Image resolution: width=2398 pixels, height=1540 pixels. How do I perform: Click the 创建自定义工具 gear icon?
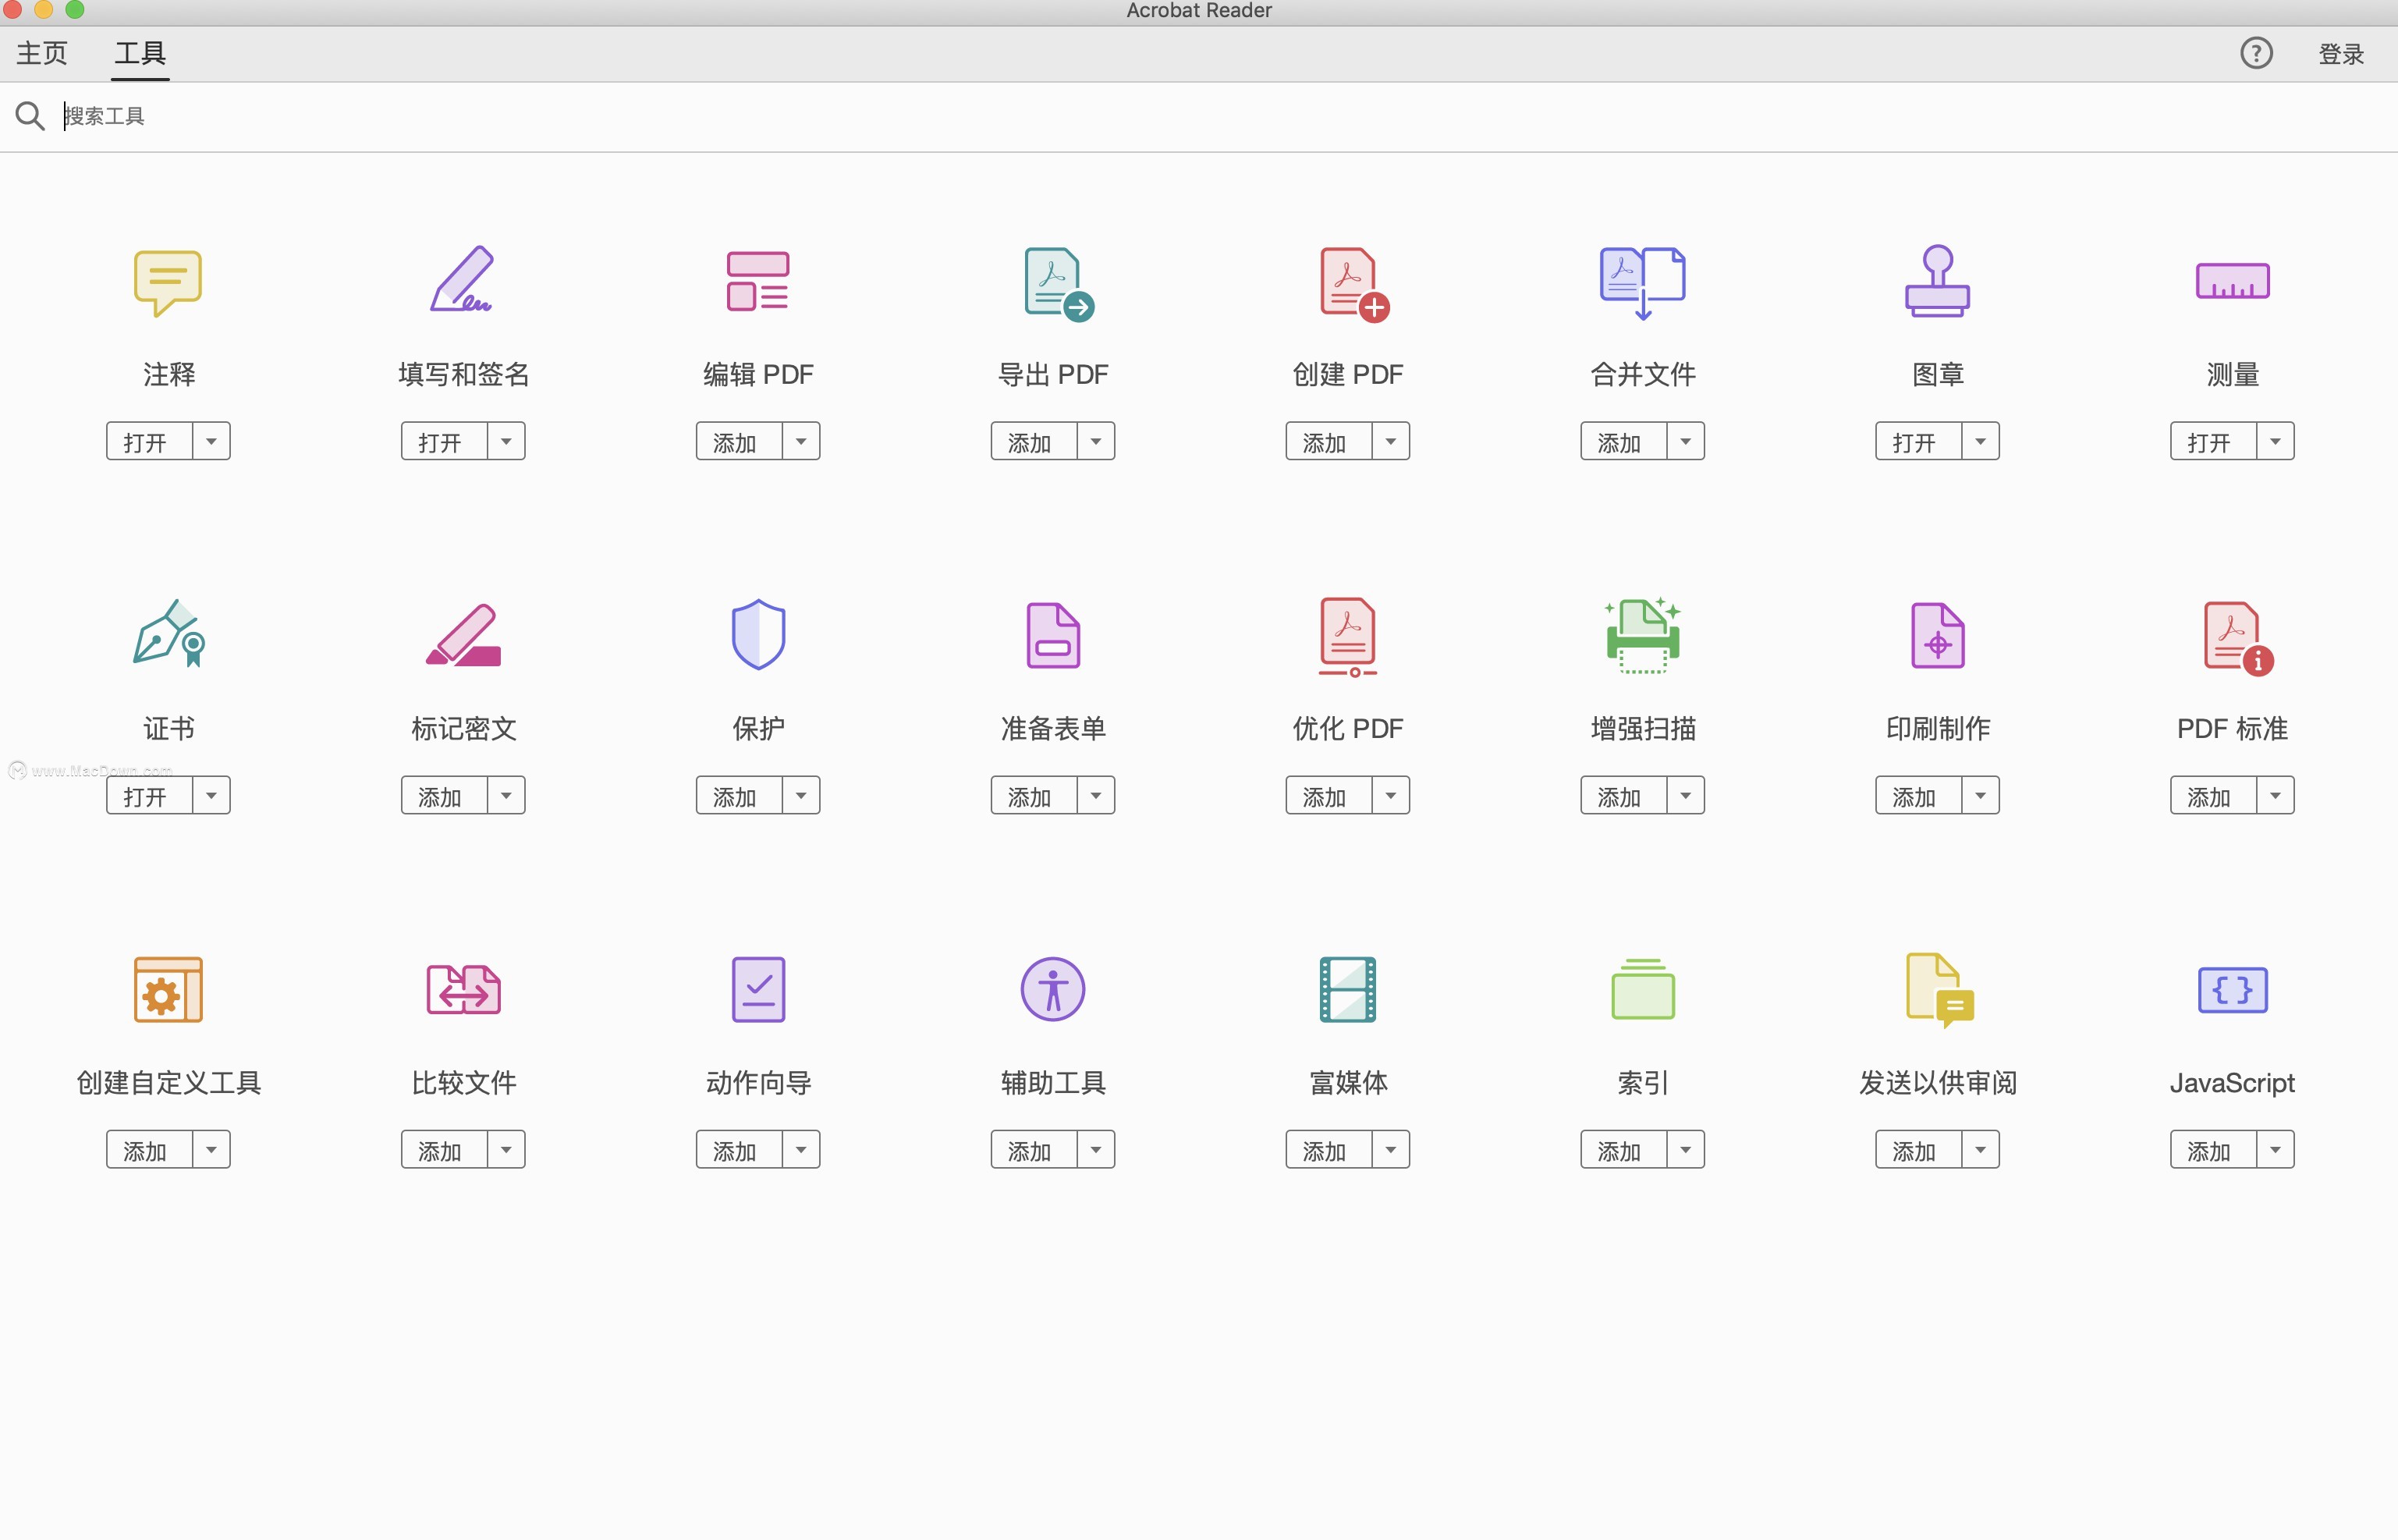[168, 990]
